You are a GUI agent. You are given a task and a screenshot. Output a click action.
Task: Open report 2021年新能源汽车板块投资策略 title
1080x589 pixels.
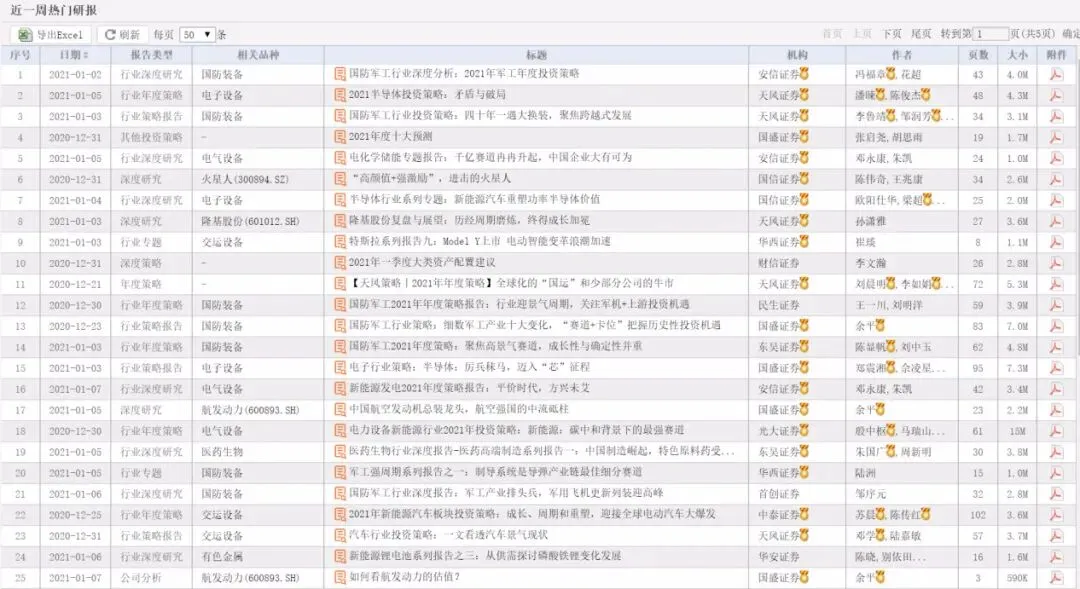click(532, 514)
